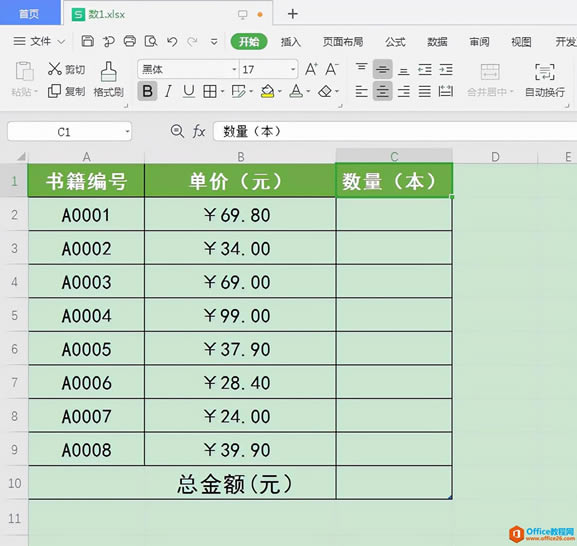Open the font name dropdown
Image resolution: width=577 pixels, height=546 pixels.
click(x=234, y=70)
